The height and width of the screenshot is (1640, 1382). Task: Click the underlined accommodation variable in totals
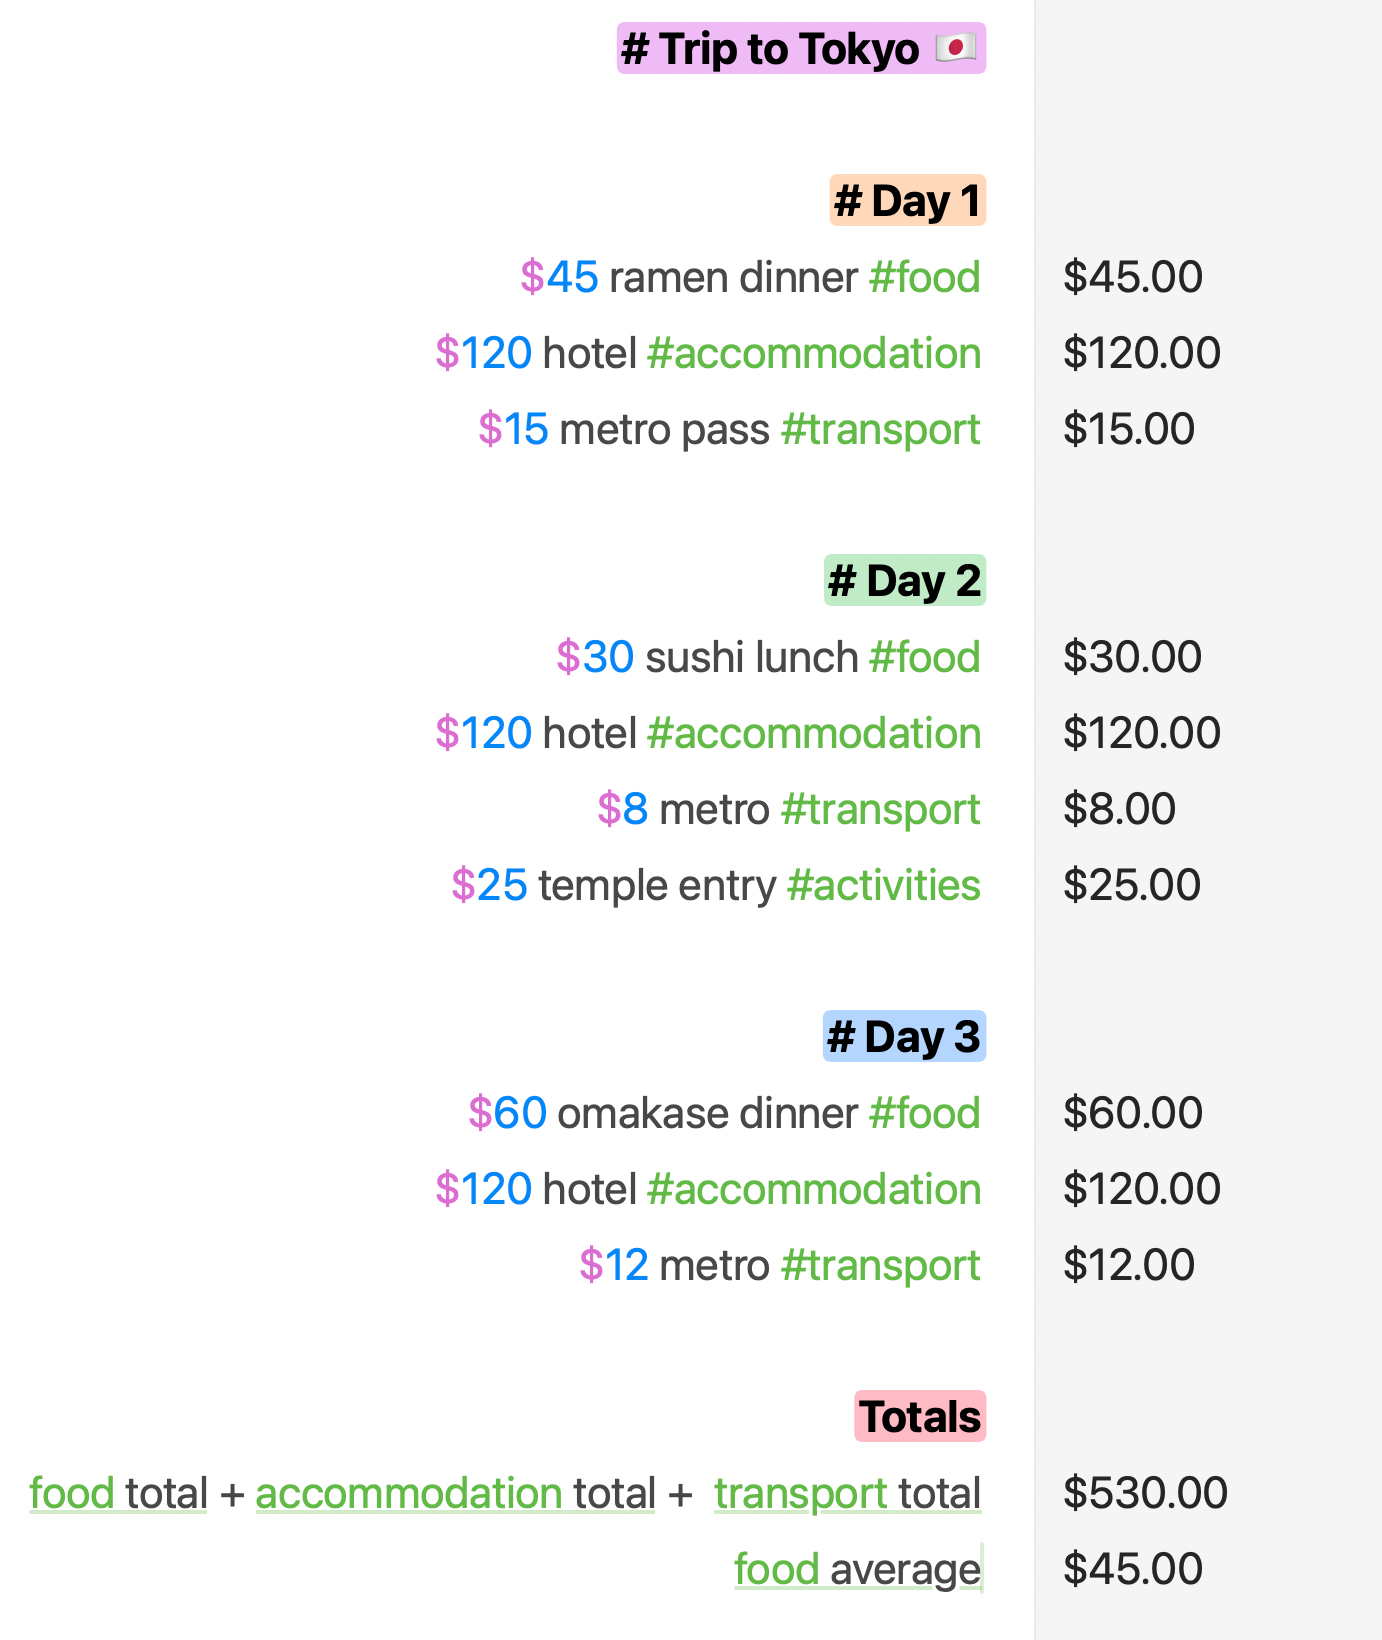(x=409, y=1493)
